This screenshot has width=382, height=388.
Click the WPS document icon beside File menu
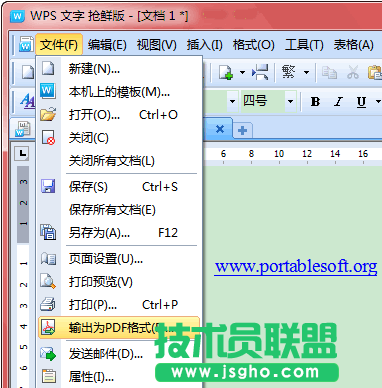(26, 44)
